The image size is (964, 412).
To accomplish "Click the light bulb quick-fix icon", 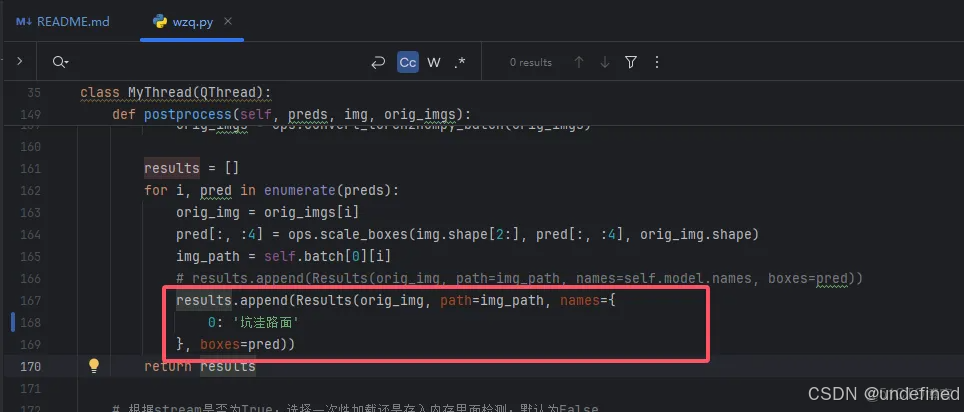I will point(93,366).
